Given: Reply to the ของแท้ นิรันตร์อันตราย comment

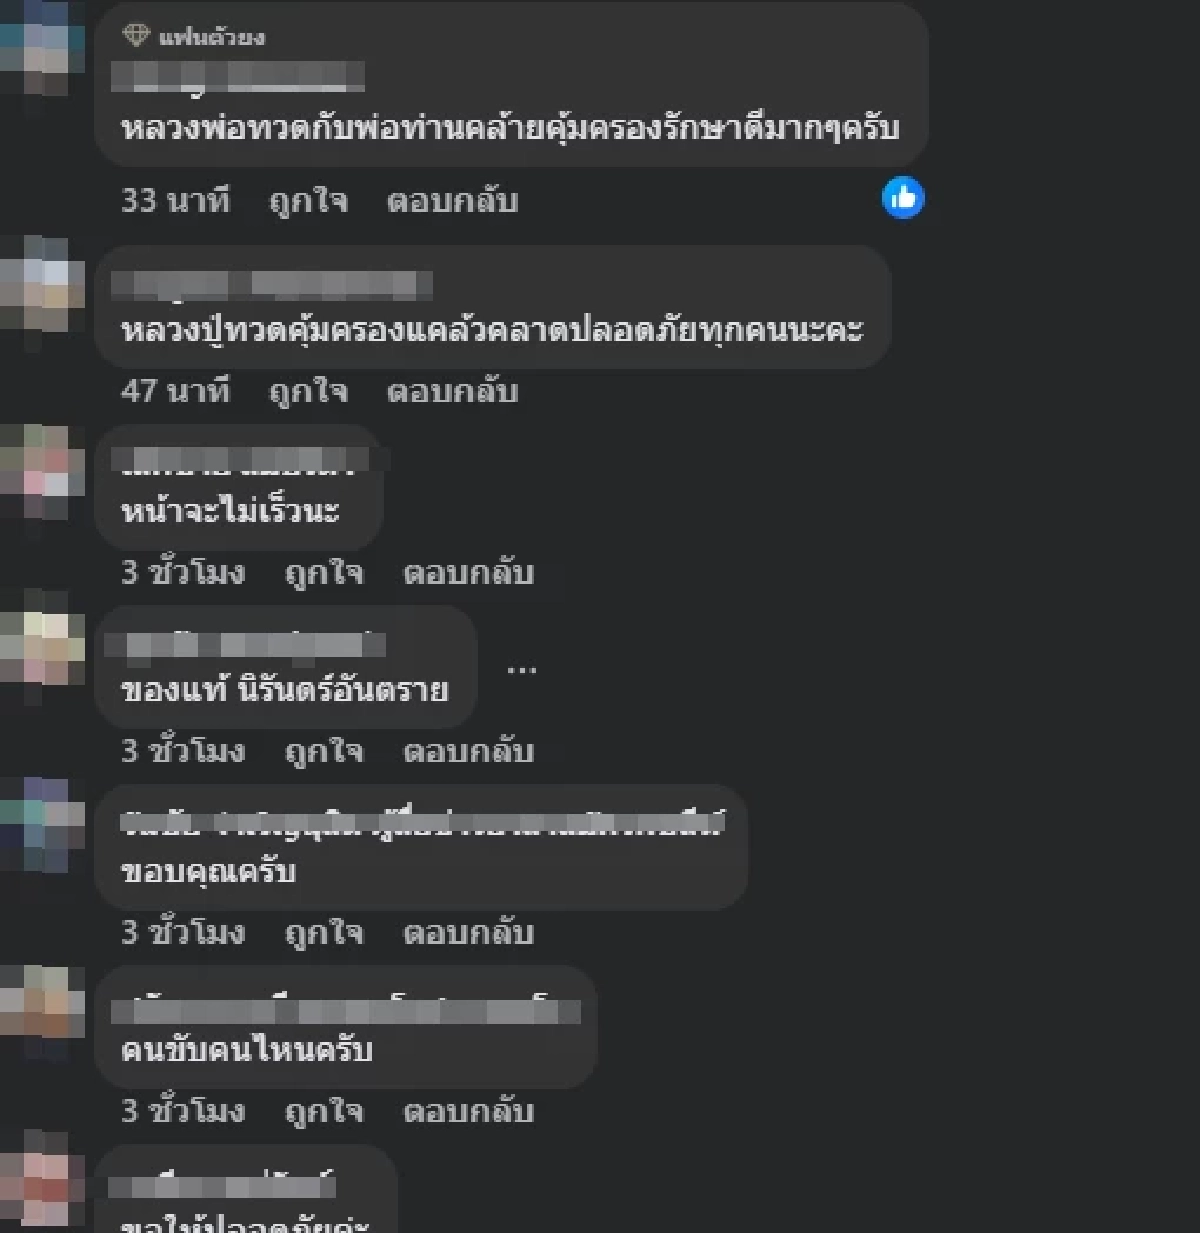Looking at the screenshot, I should click(468, 752).
